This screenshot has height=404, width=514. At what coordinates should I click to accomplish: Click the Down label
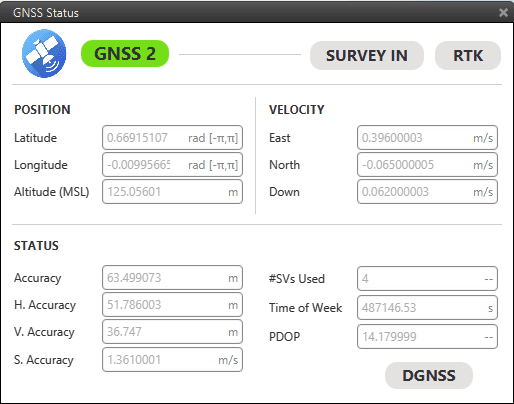(x=284, y=192)
